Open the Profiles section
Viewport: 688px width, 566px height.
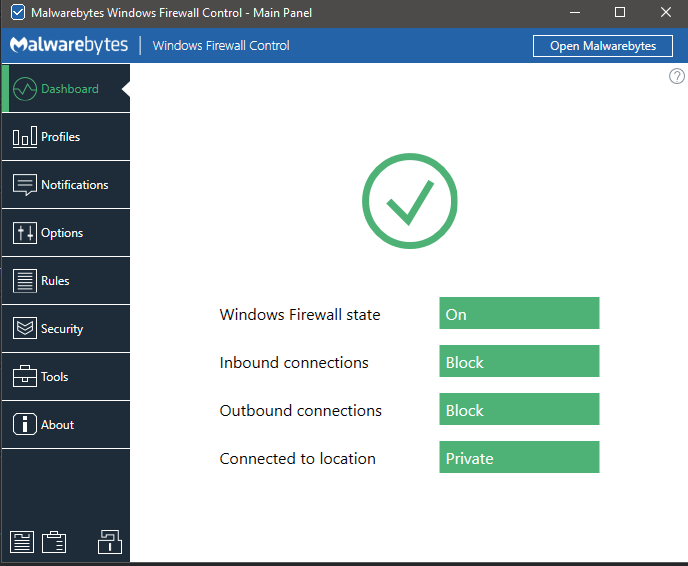pyautogui.click(x=66, y=136)
